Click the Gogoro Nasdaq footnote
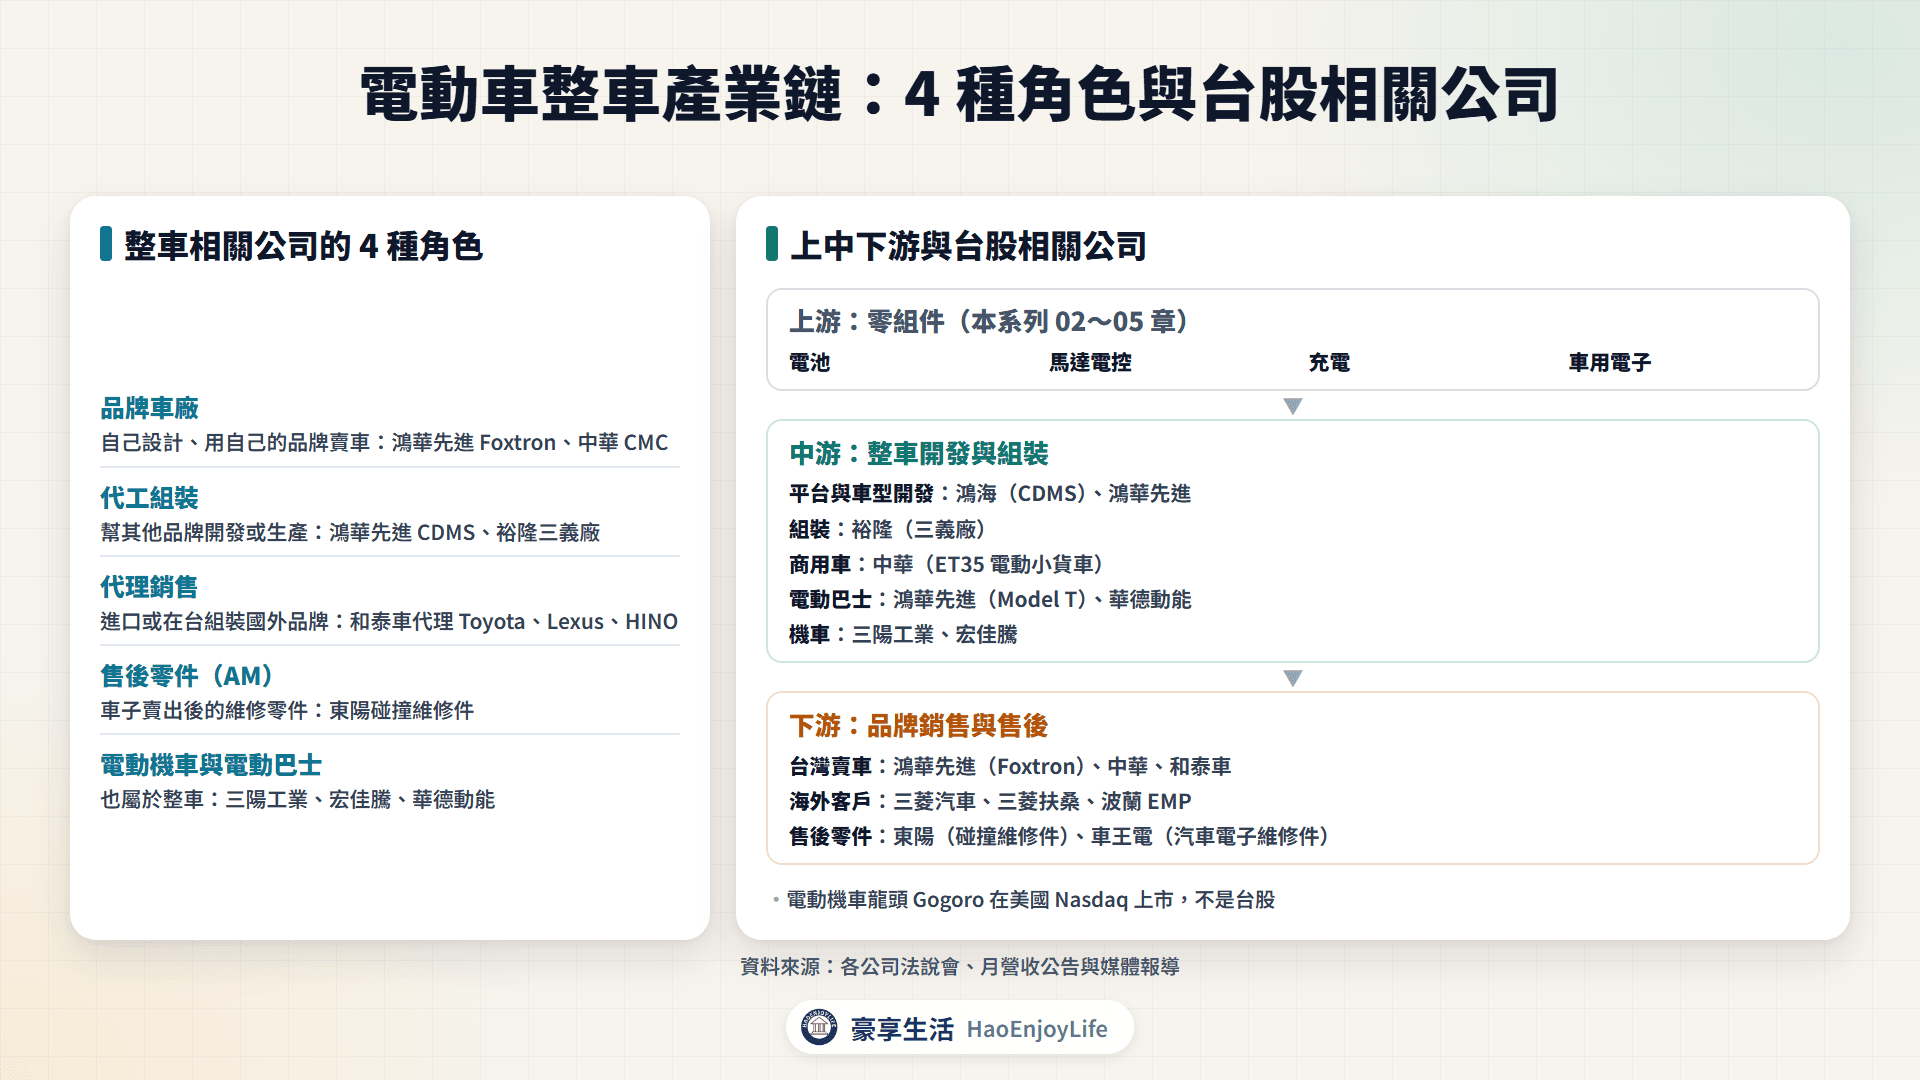 point(1030,900)
